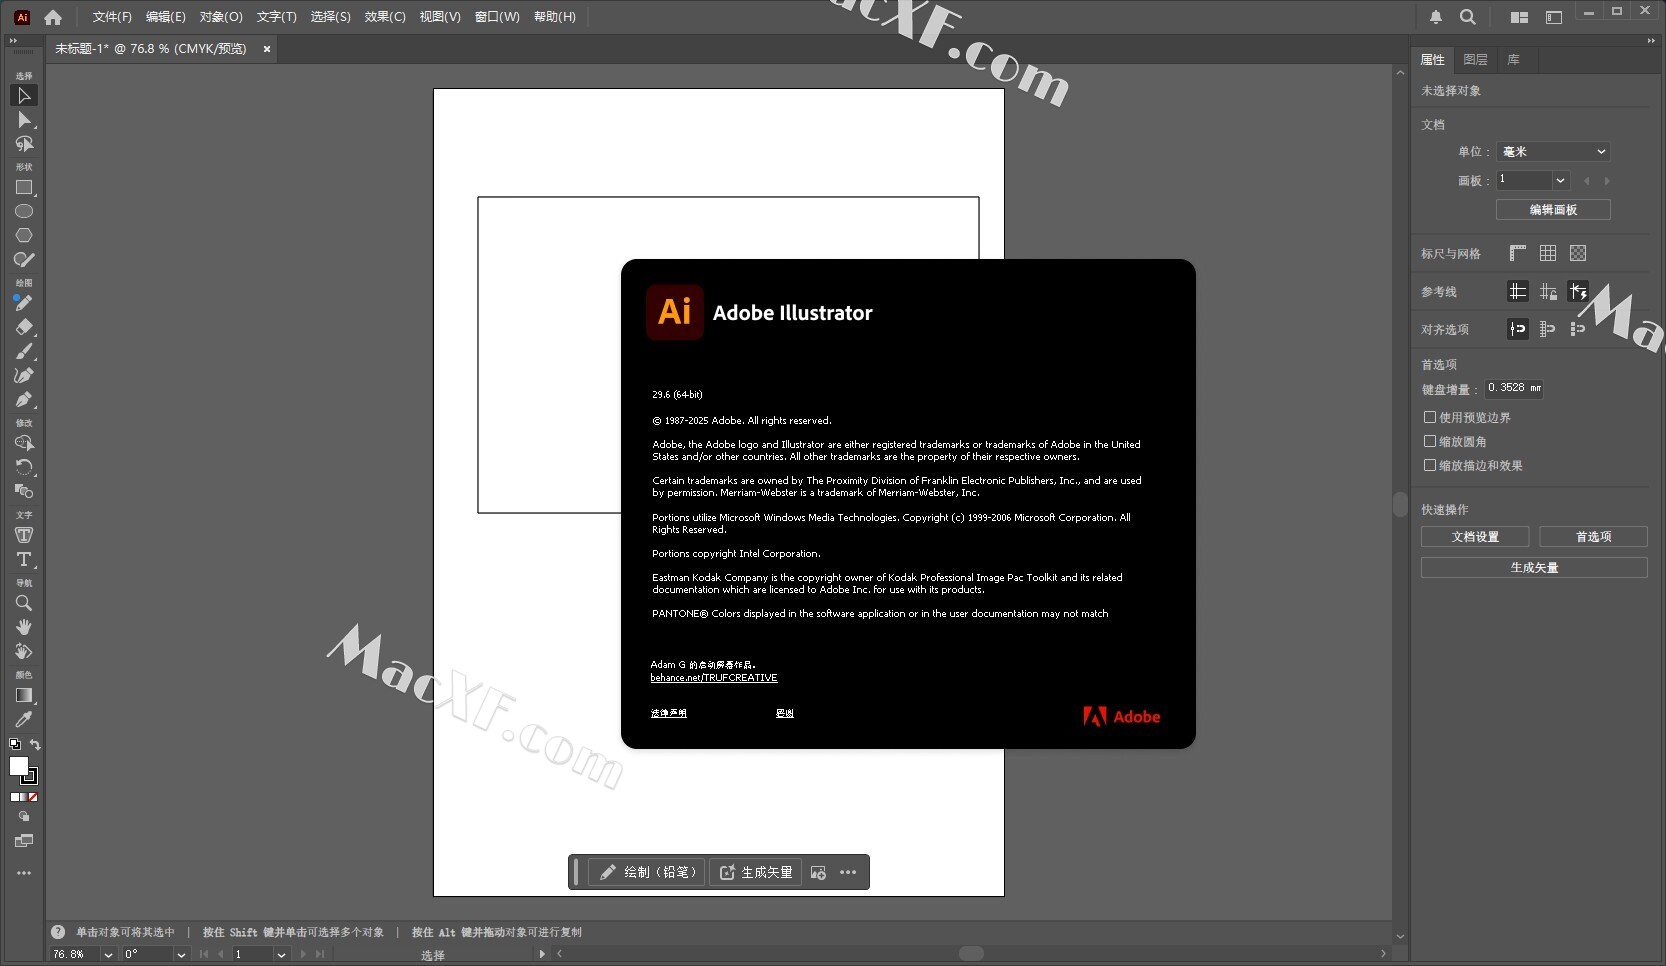1666x966 pixels.
Task: Select the Pen tool
Action: click(24, 399)
